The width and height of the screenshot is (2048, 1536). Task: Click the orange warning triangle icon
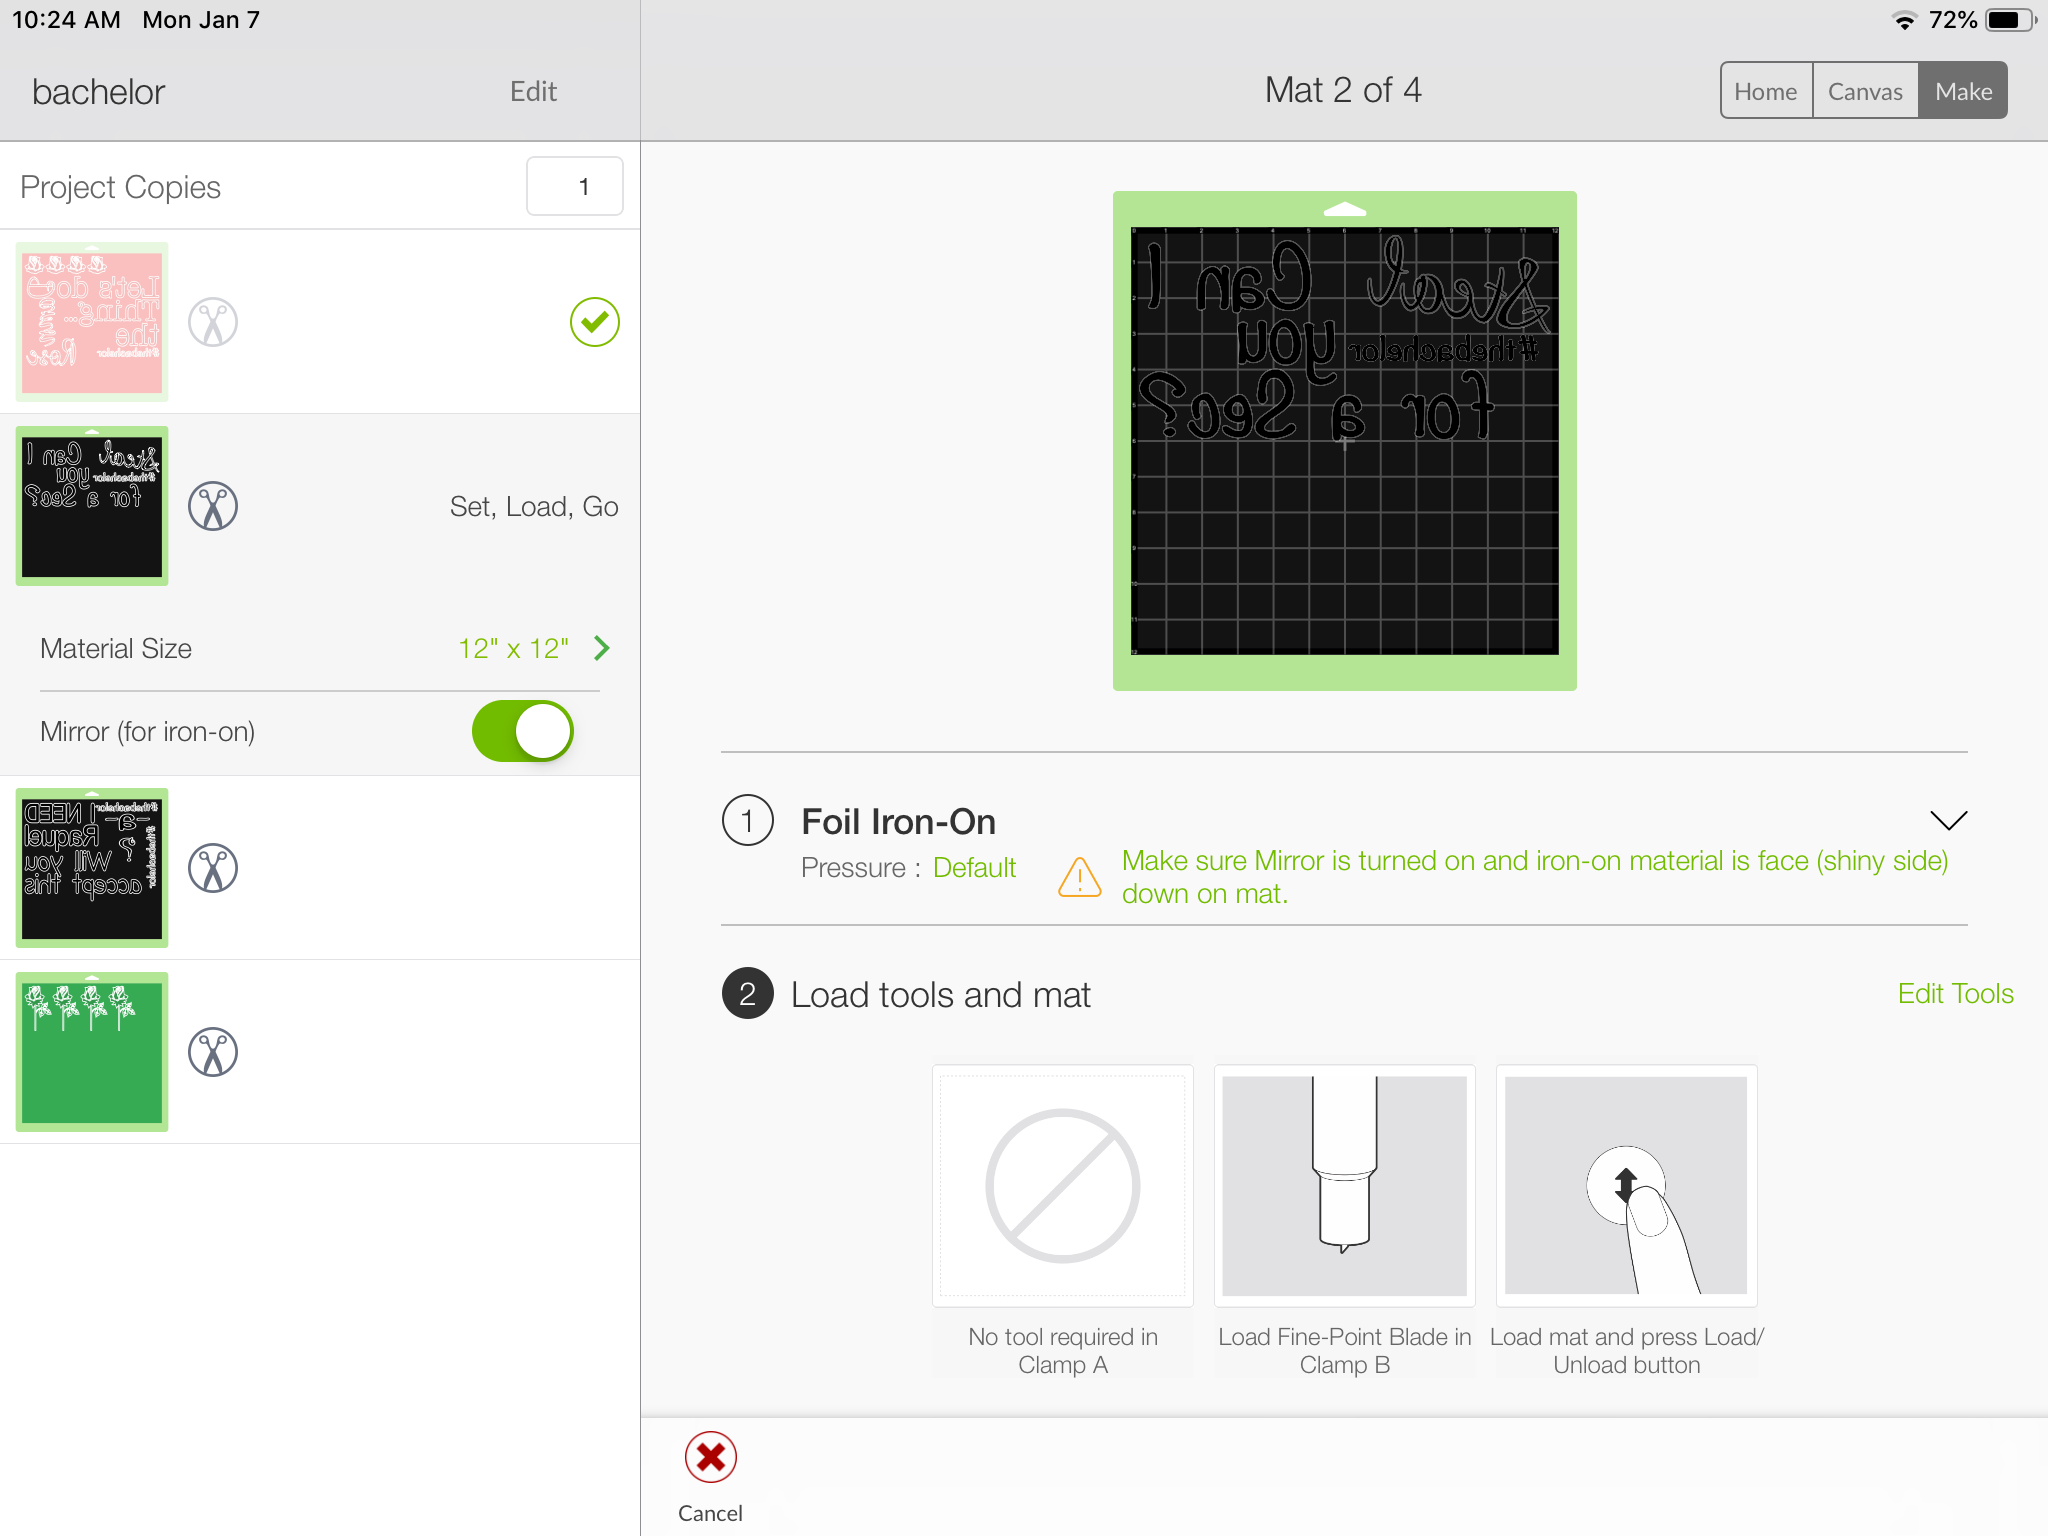point(1080,878)
